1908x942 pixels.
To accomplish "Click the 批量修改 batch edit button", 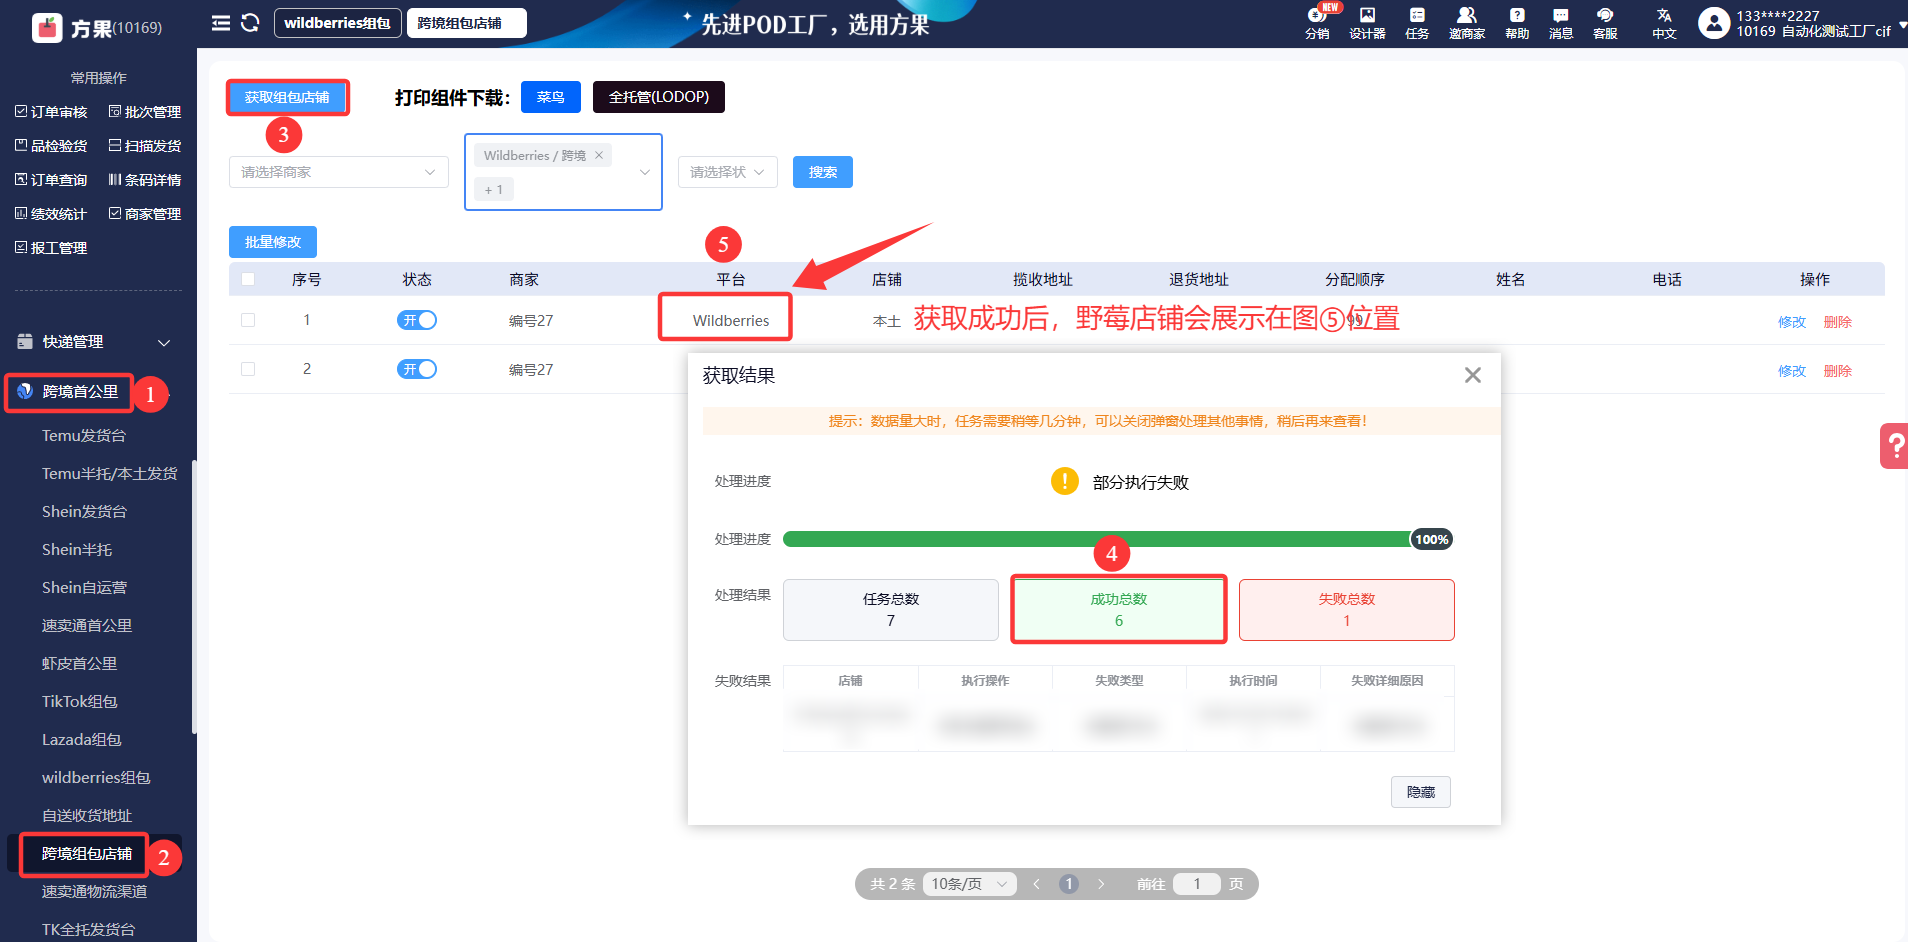I will click(273, 242).
